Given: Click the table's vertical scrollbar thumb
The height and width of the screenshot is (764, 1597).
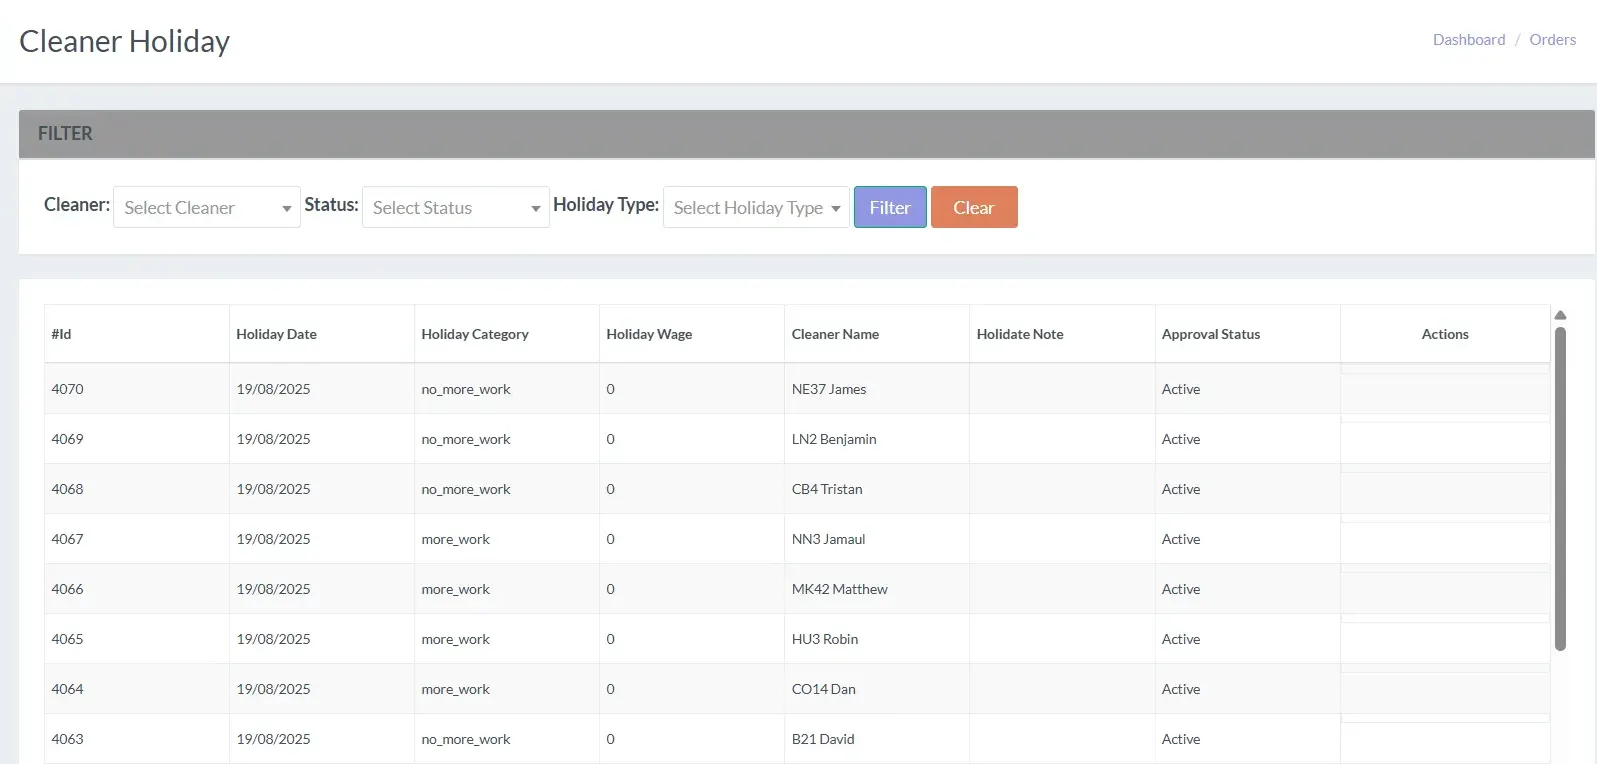Looking at the screenshot, I should (x=1560, y=488).
